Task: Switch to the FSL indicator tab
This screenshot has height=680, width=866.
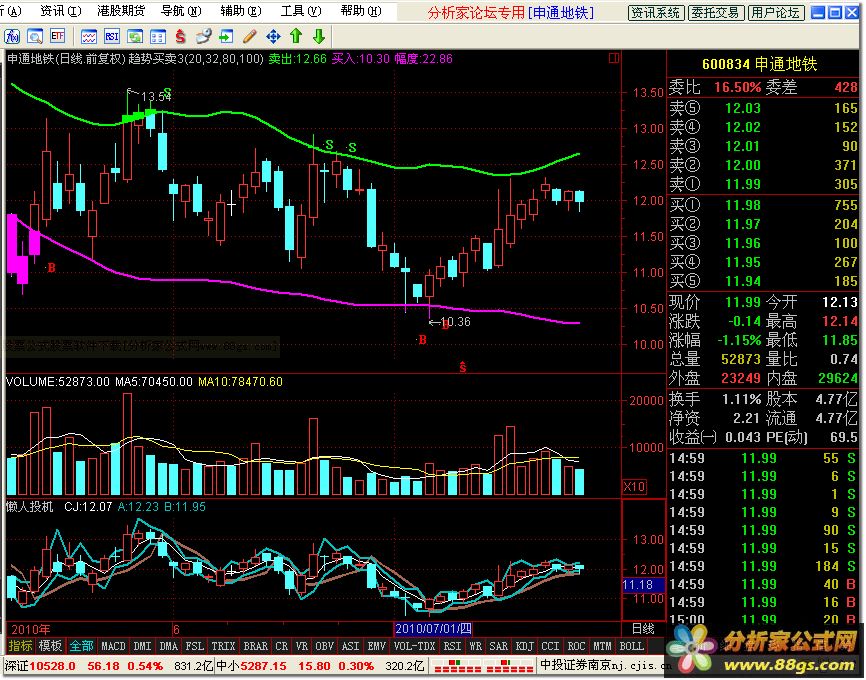Action: pyautogui.click(x=194, y=646)
